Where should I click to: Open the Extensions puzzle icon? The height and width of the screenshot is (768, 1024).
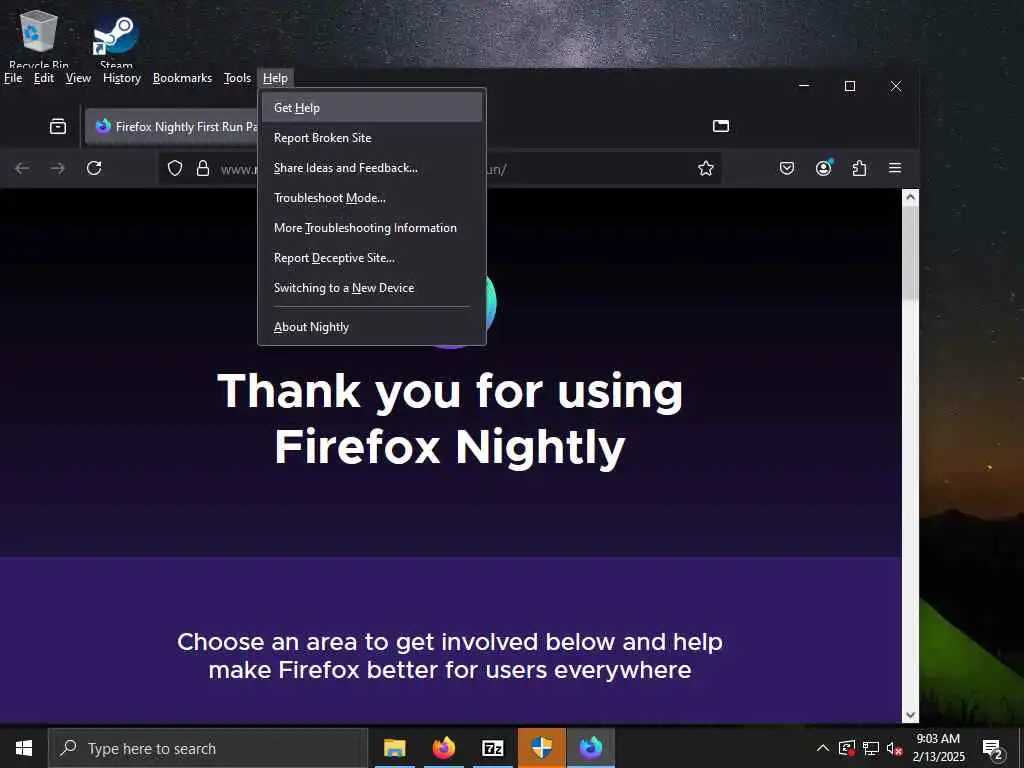[x=859, y=168]
